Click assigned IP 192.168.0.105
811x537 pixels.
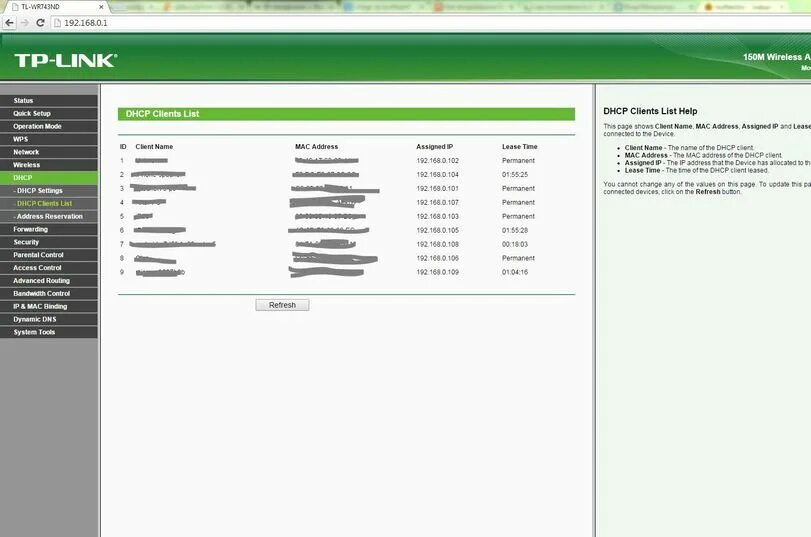pyautogui.click(x=438, y=231)
